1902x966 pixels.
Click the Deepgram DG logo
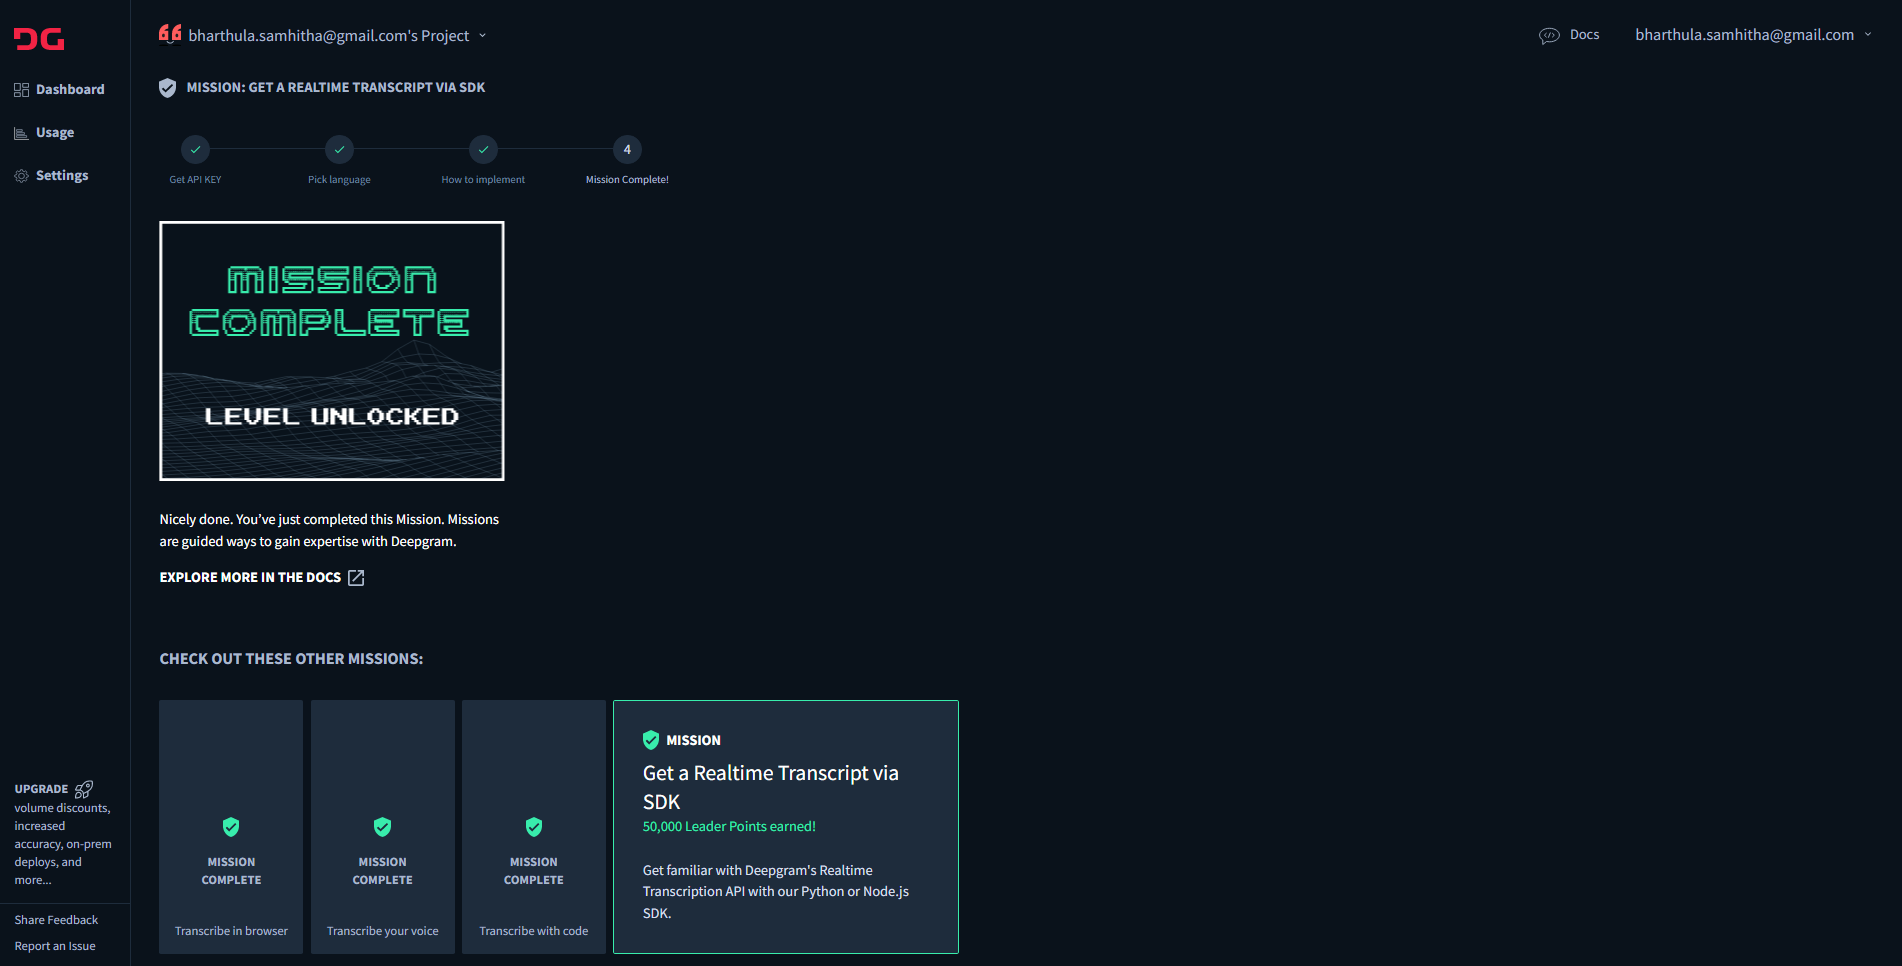[x=39, y=39]
